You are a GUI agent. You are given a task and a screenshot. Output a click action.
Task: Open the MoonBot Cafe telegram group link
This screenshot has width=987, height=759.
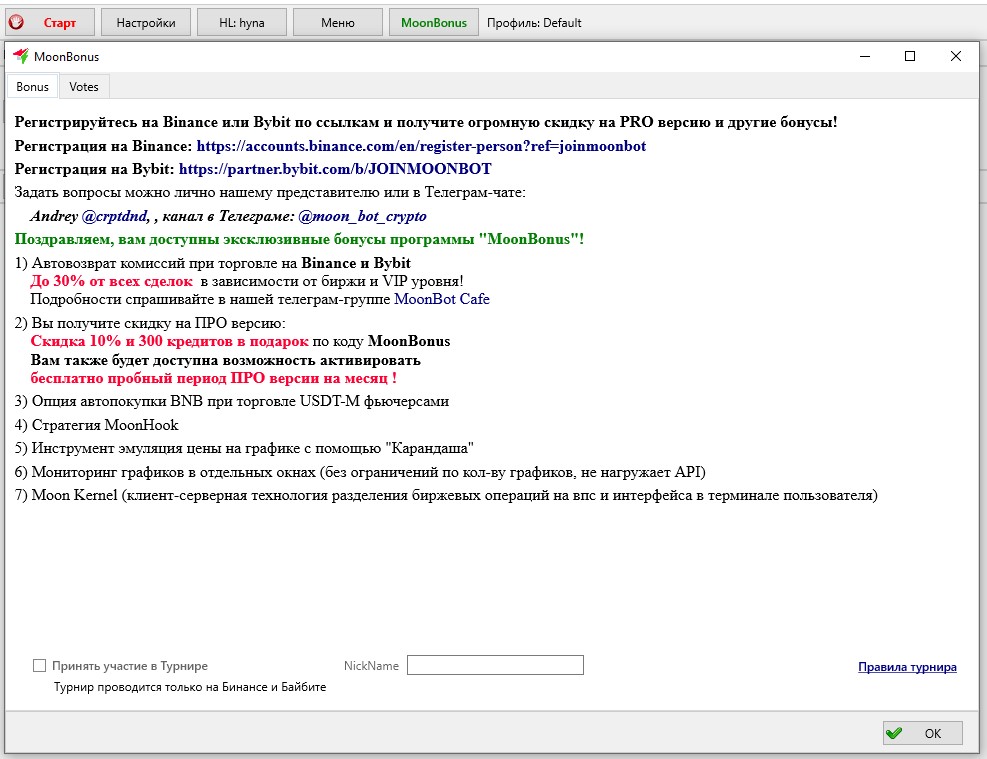point(442,299)
